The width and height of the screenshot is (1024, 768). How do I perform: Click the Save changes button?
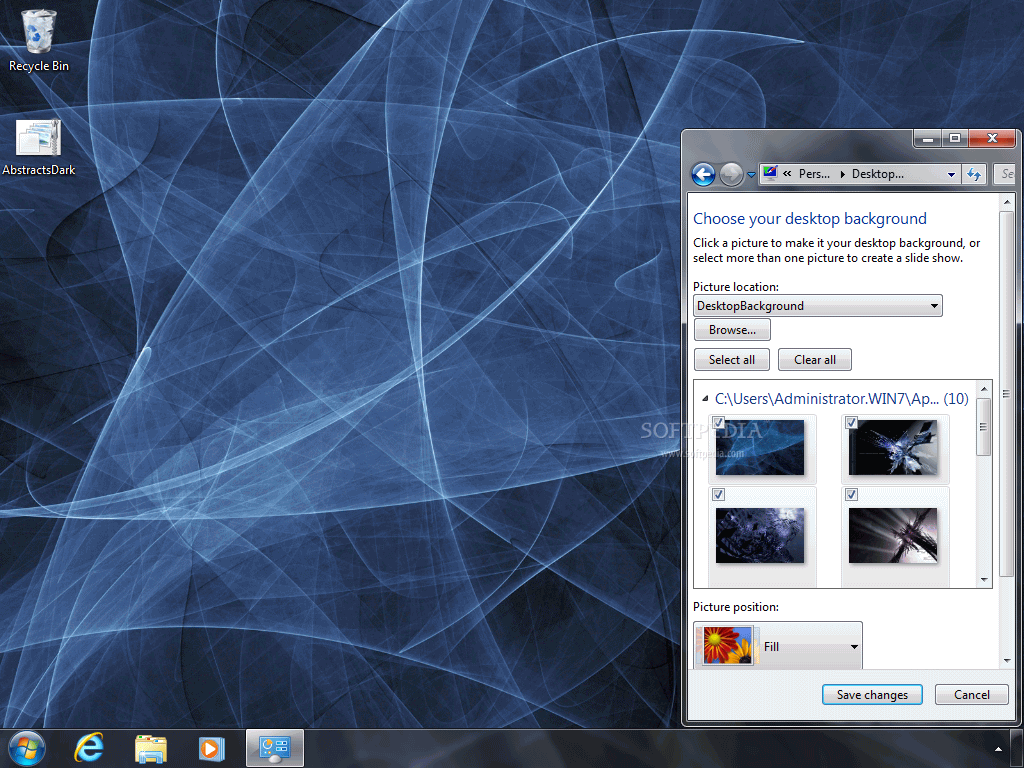click(x=872, y=695)
